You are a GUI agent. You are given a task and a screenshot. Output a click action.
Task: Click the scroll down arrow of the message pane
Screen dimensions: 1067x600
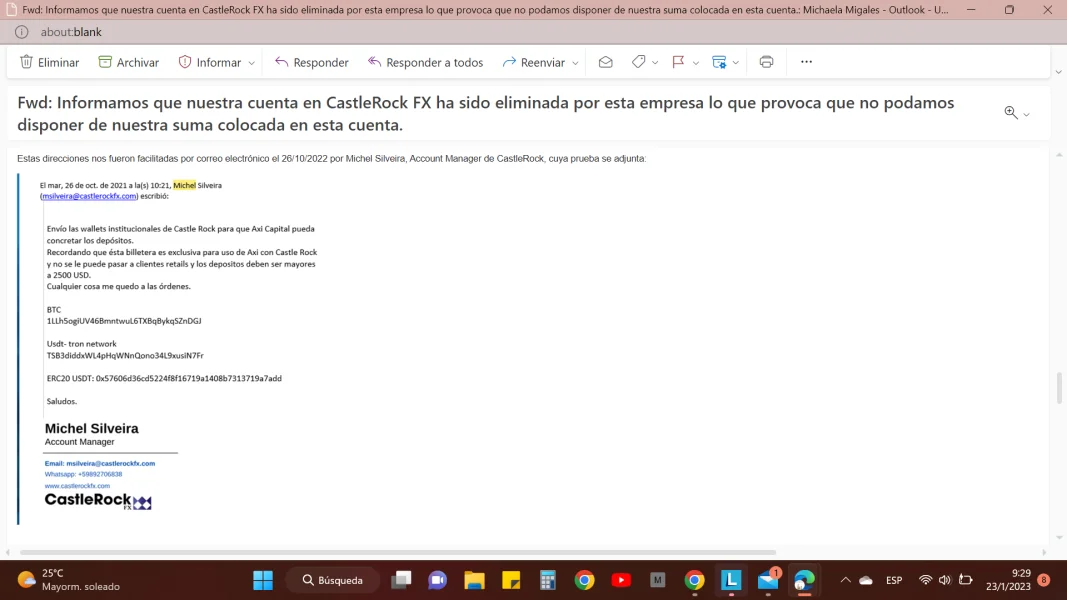1059,538
